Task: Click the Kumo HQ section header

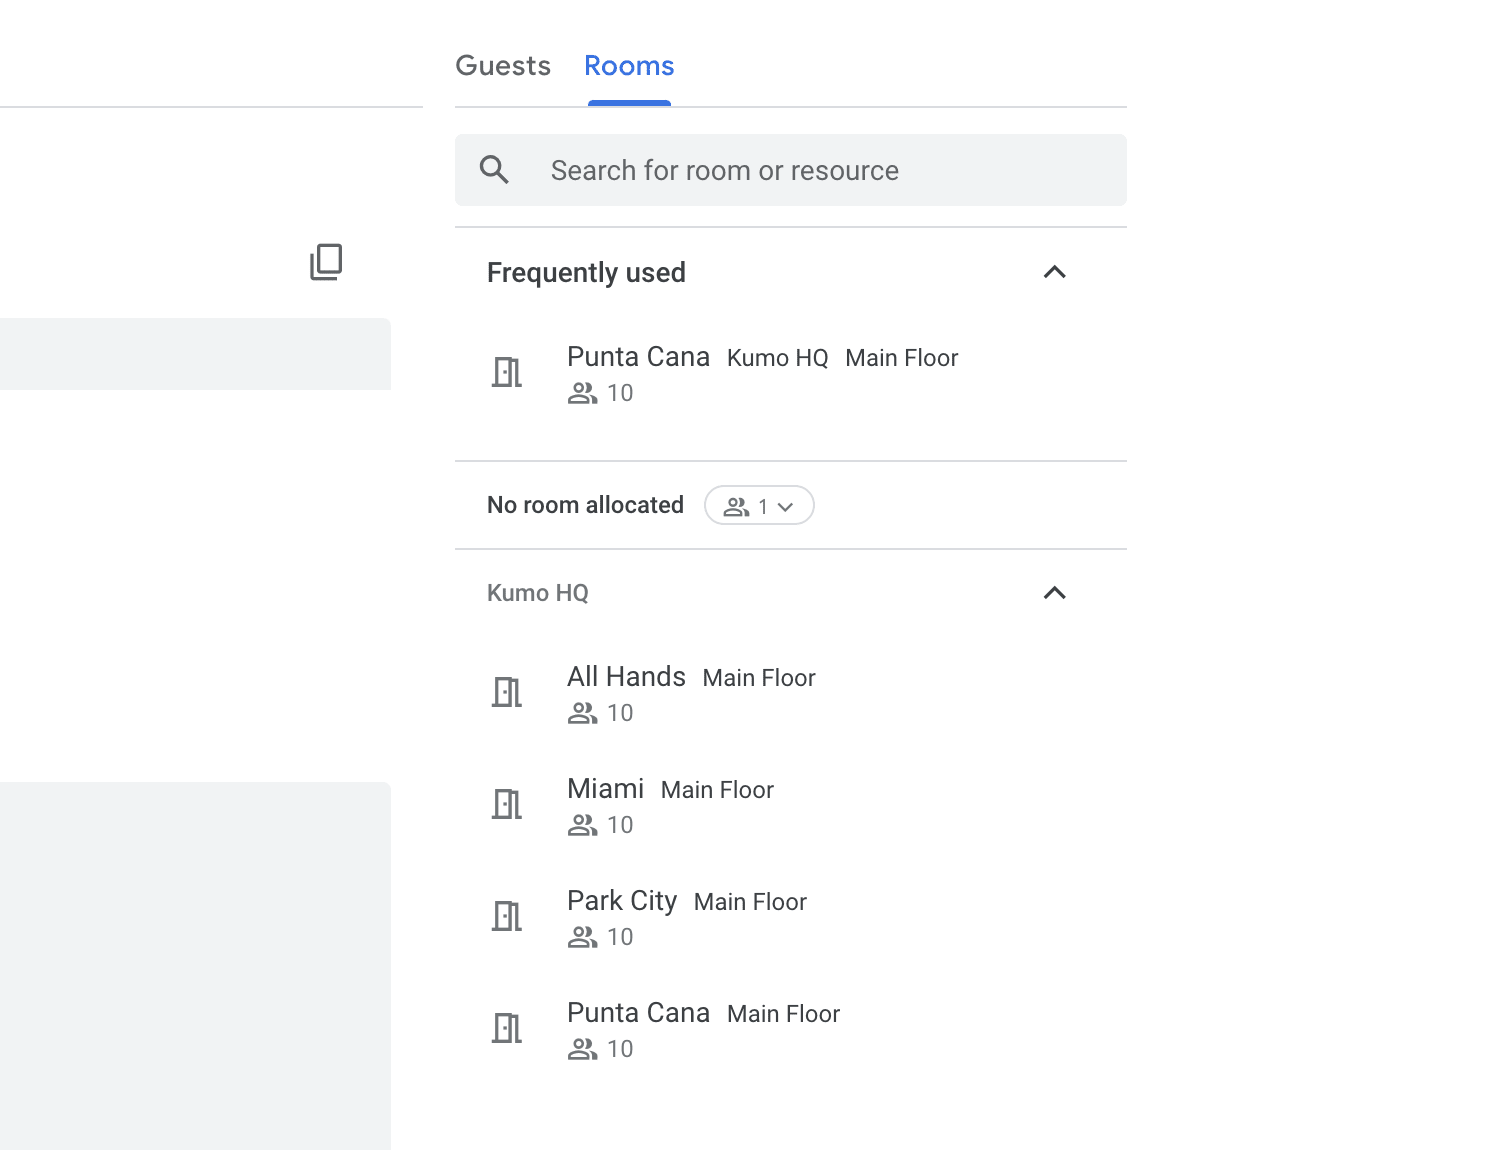Action: click(x=537, y=592)
